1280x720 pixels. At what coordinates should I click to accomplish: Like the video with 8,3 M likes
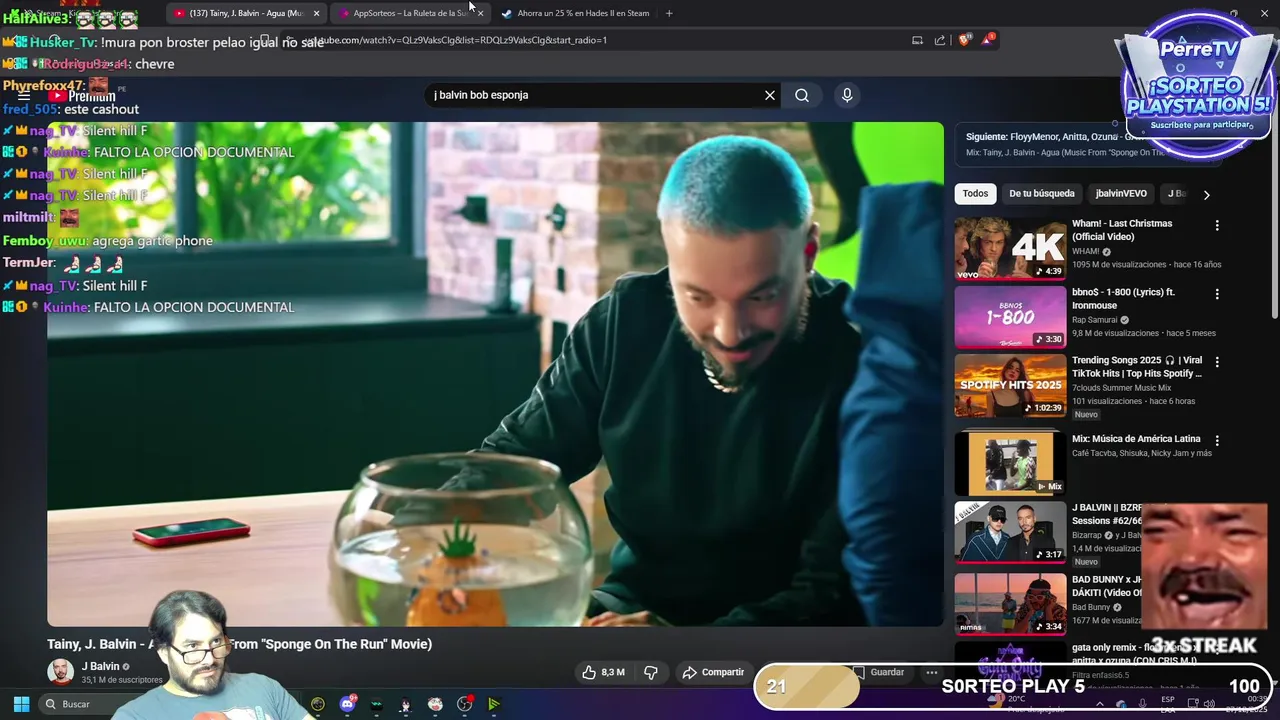pos(603,673)
